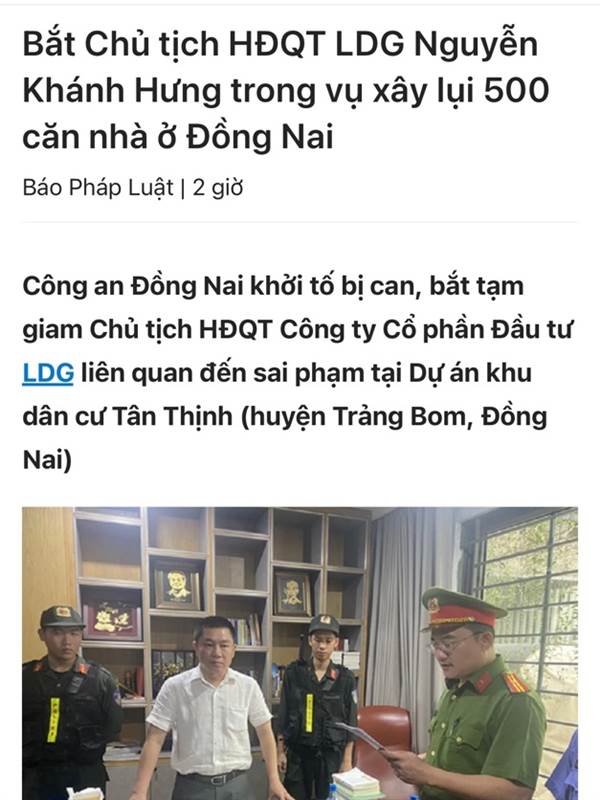Select the Báo Pháp Luật source name

click(x=98, y=188)
